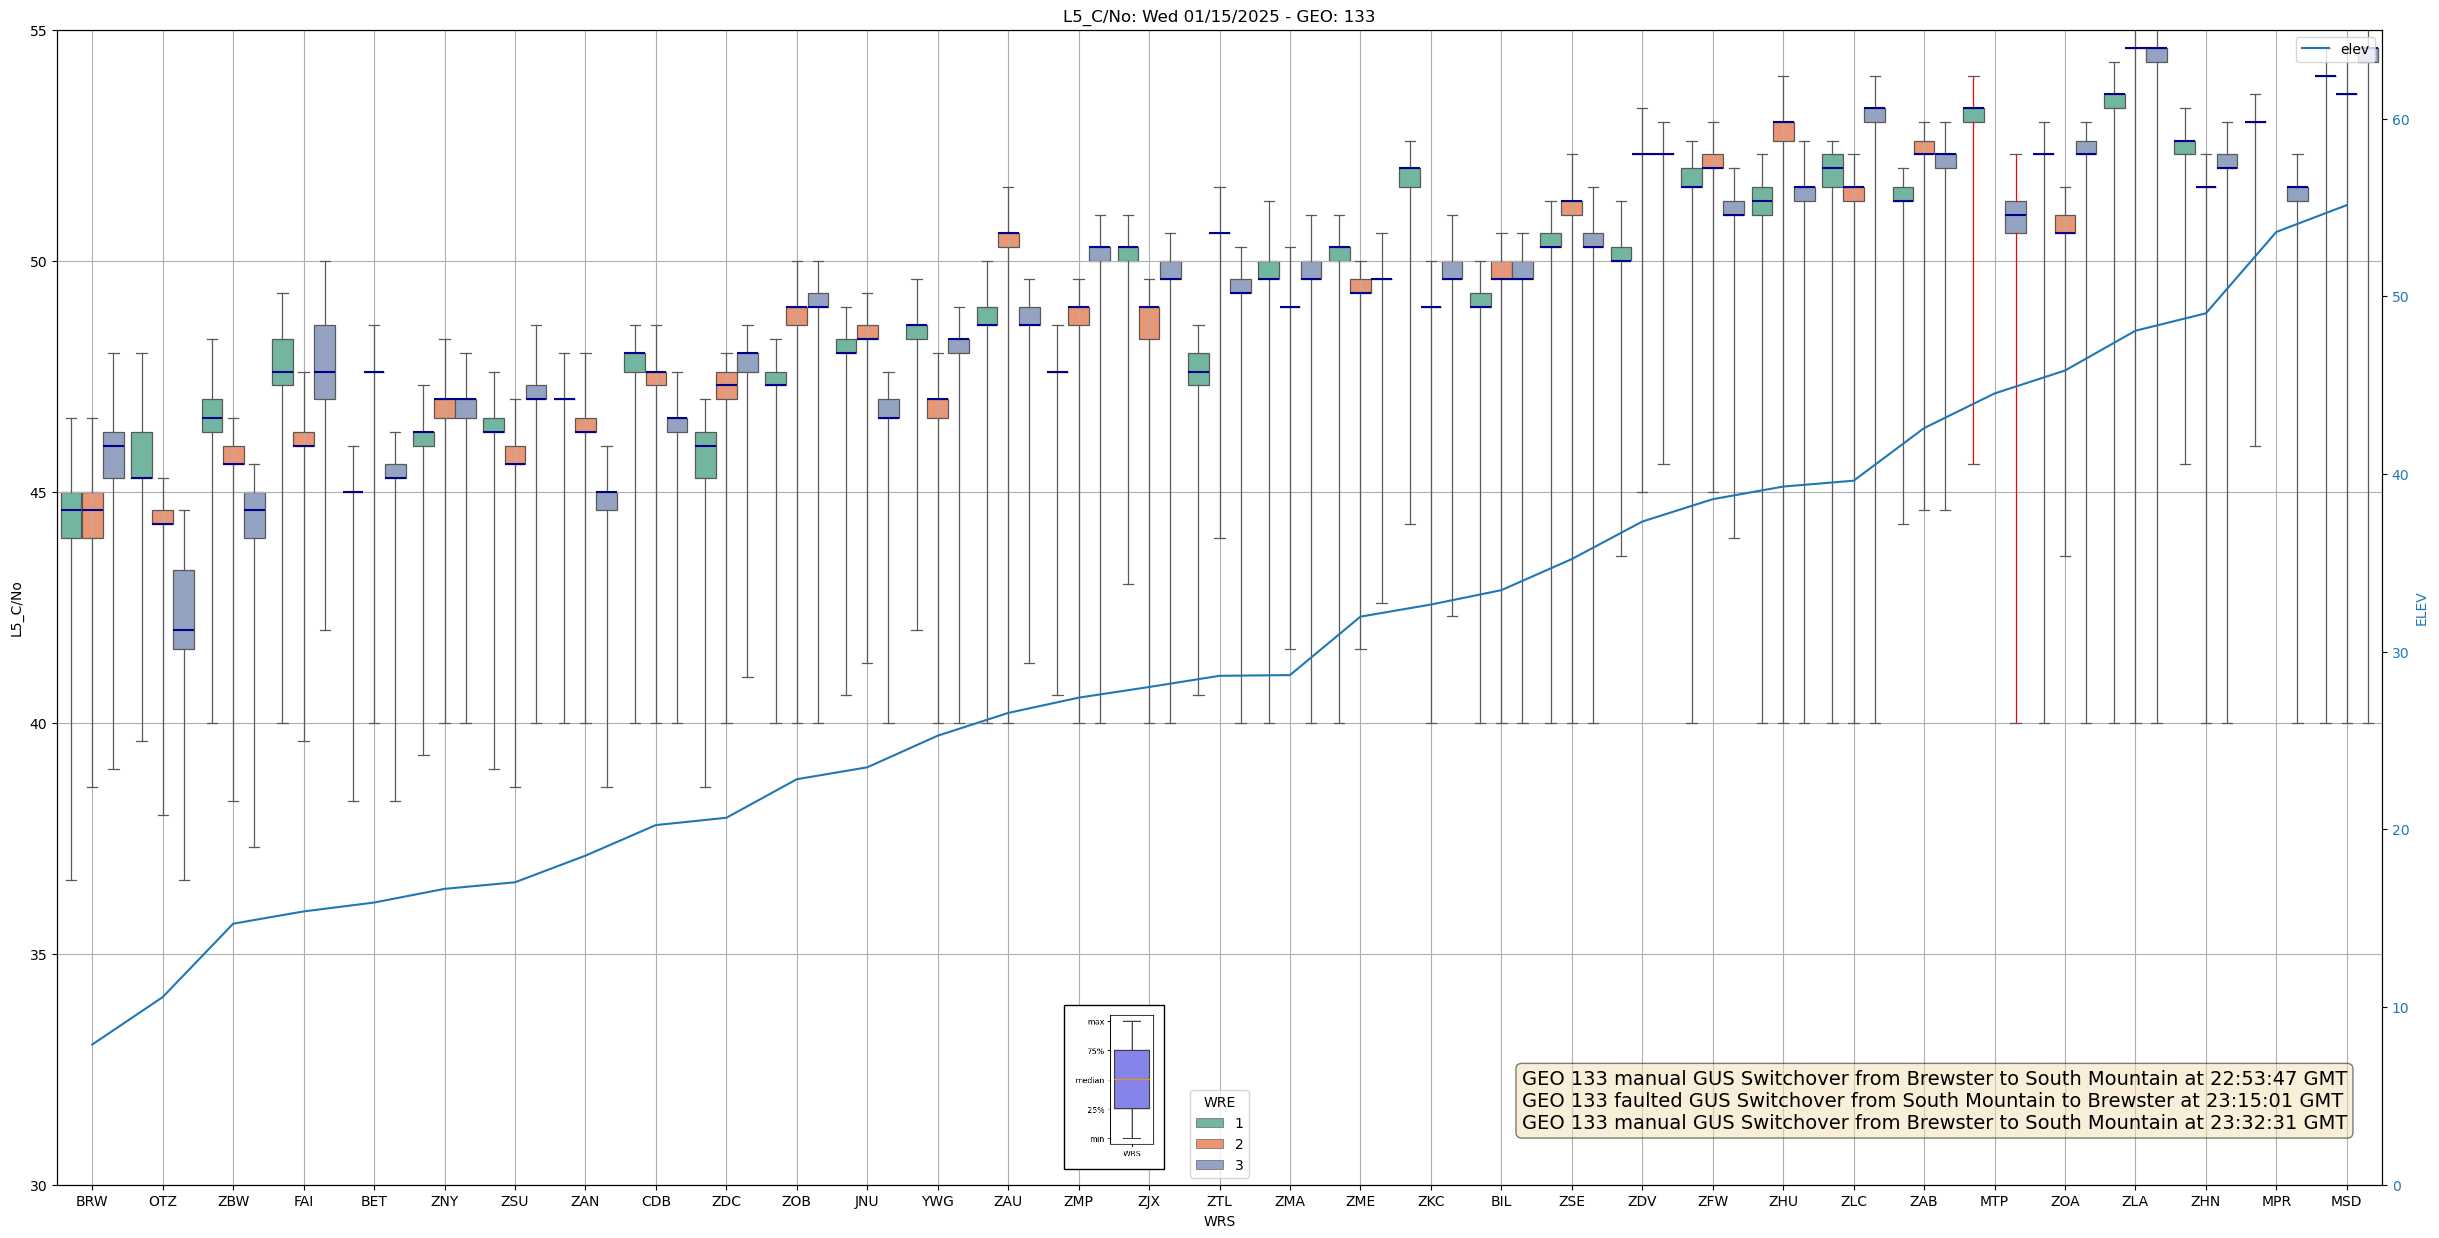The width and height of the screenshot is (2439, 1238).
Task: Click the blue ELEV right axis label
Action: [2421, 609]
